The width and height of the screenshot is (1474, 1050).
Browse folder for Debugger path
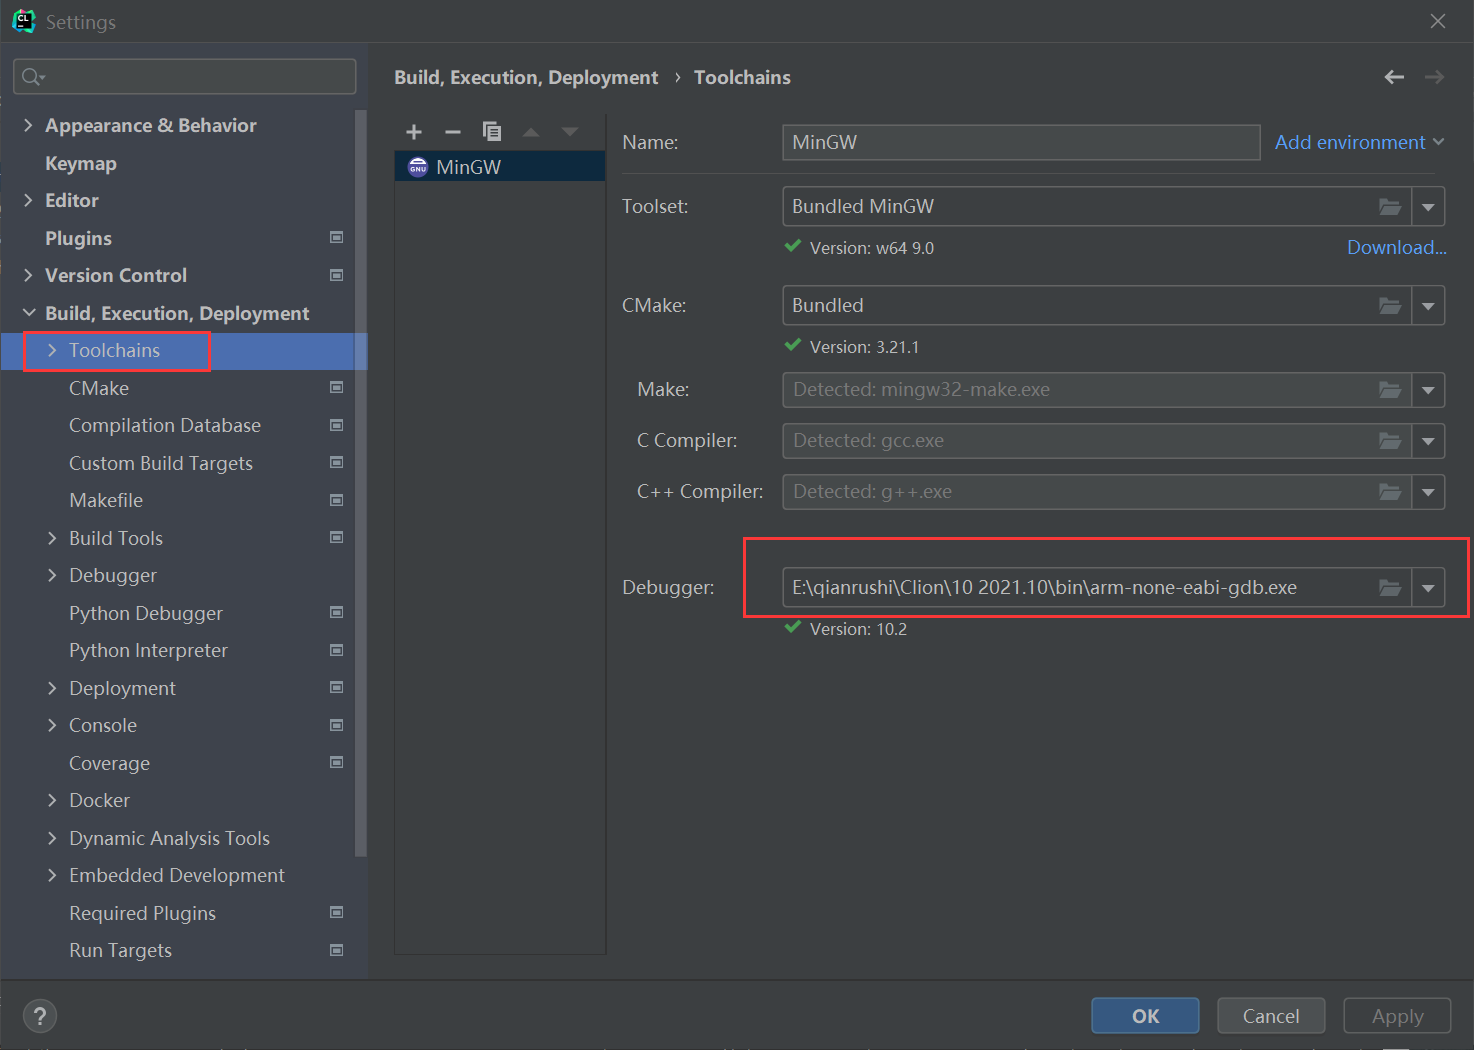(x=1390, y=588)
